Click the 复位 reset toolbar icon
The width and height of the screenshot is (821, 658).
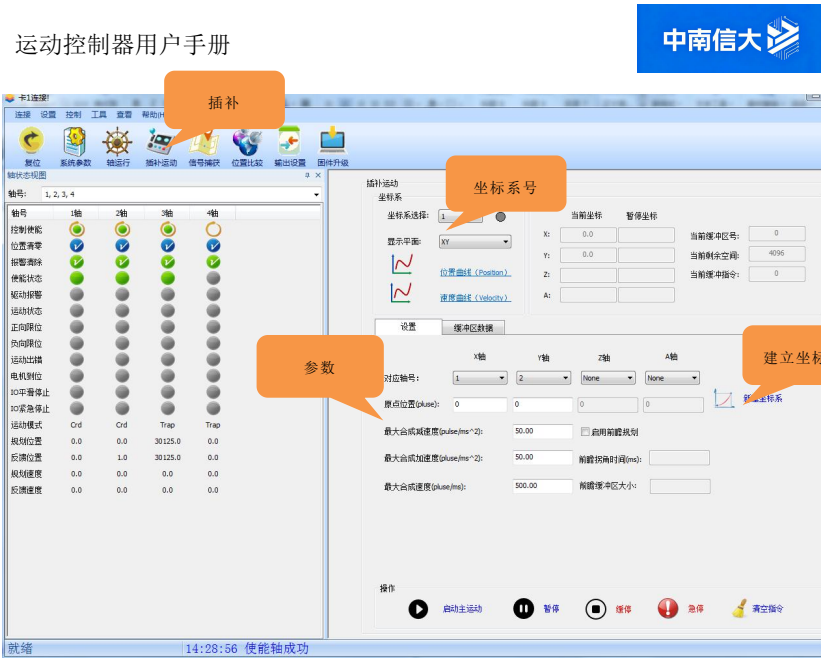coord(32,141)
